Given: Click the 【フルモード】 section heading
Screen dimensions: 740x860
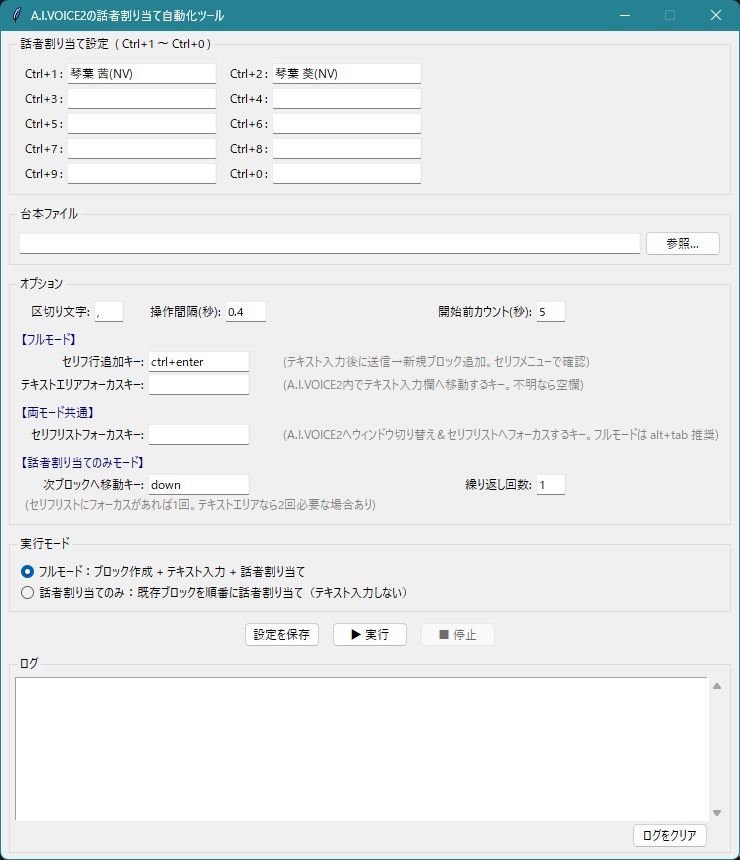Looking at the screenshot, I should coord(48,340).
